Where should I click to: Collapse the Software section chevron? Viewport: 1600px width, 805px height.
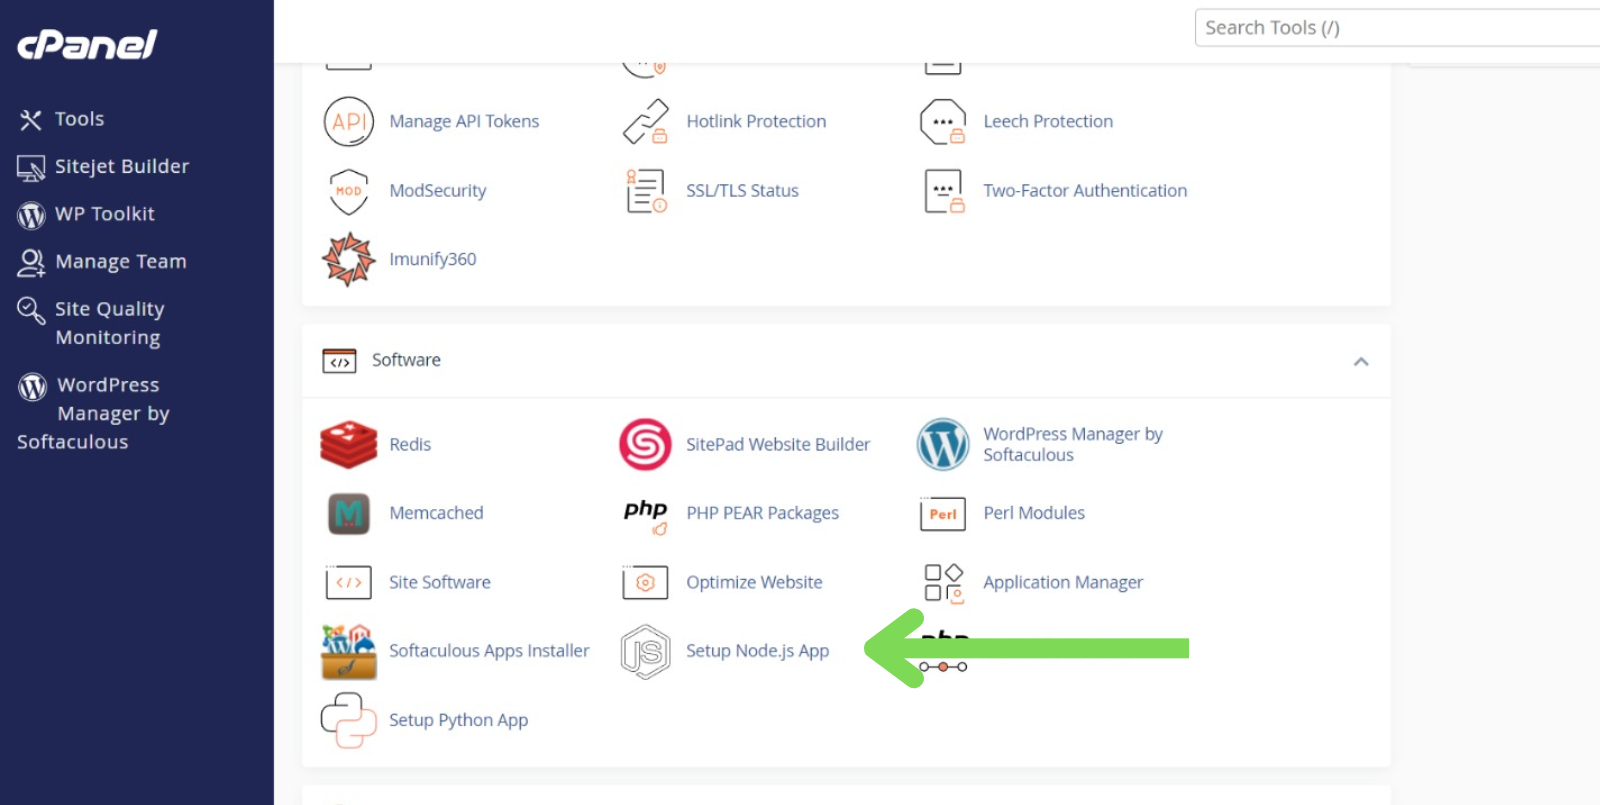1360,361
